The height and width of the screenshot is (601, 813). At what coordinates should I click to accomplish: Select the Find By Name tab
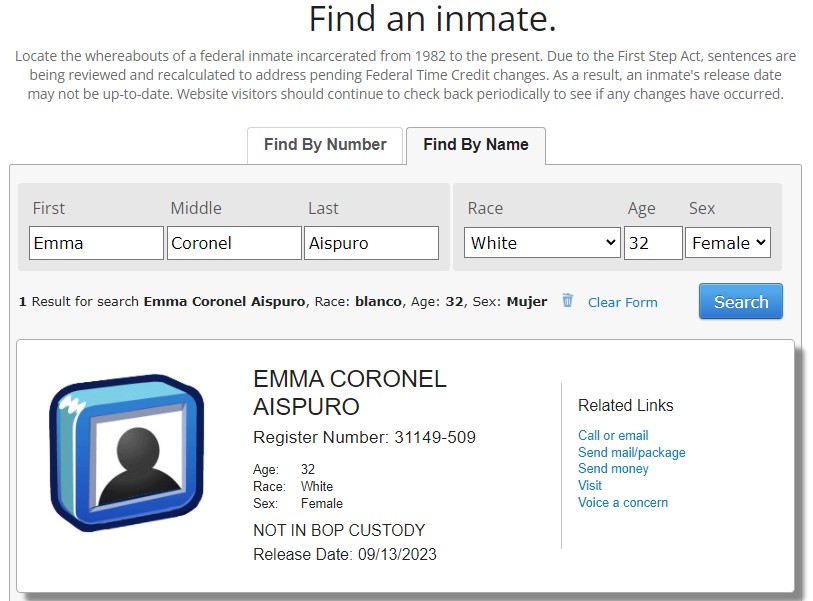click(x=476, y=145)
